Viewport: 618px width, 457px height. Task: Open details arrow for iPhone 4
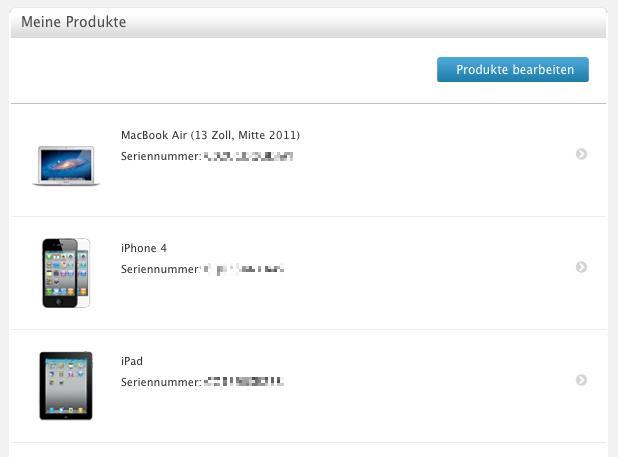pos(581,267)
